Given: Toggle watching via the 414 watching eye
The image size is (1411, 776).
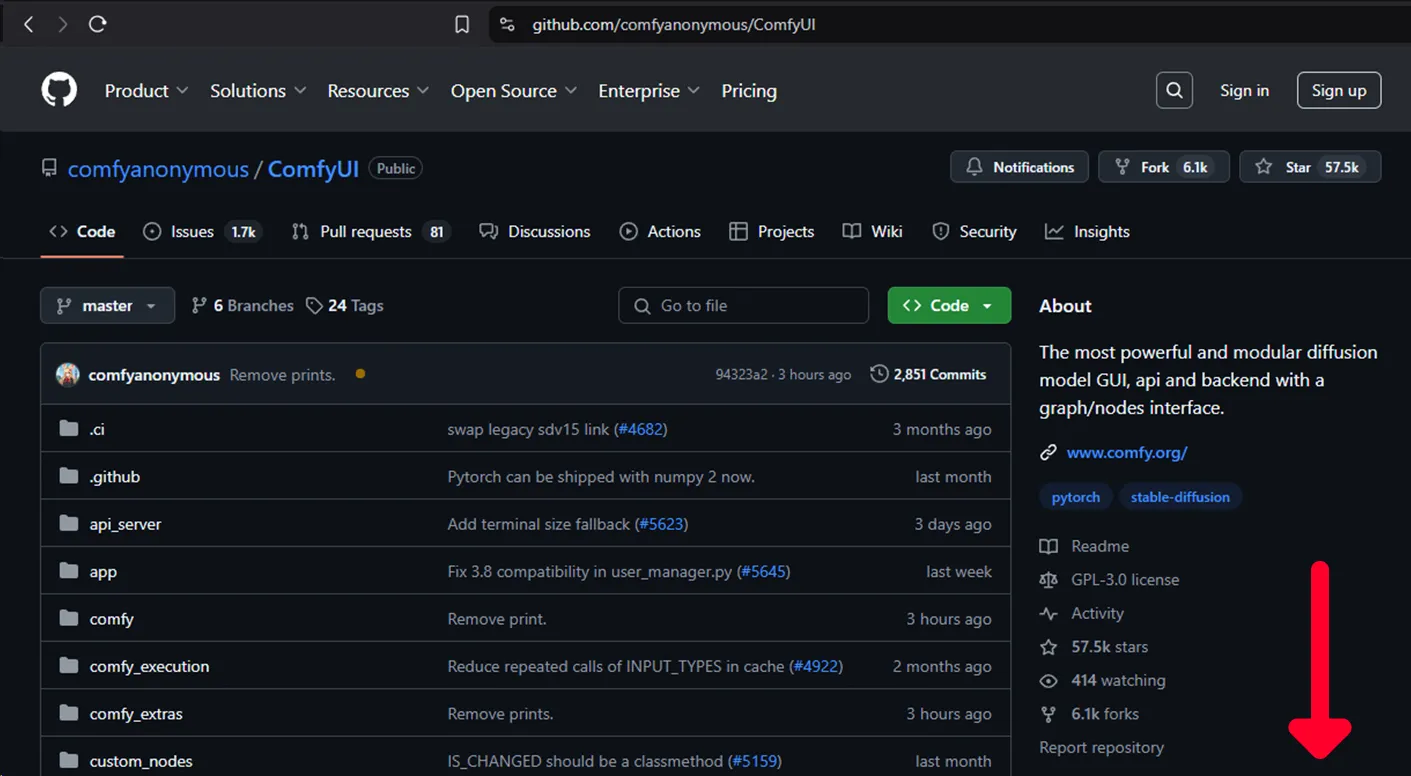Looking at the screenshot, I should point(1048,680).
